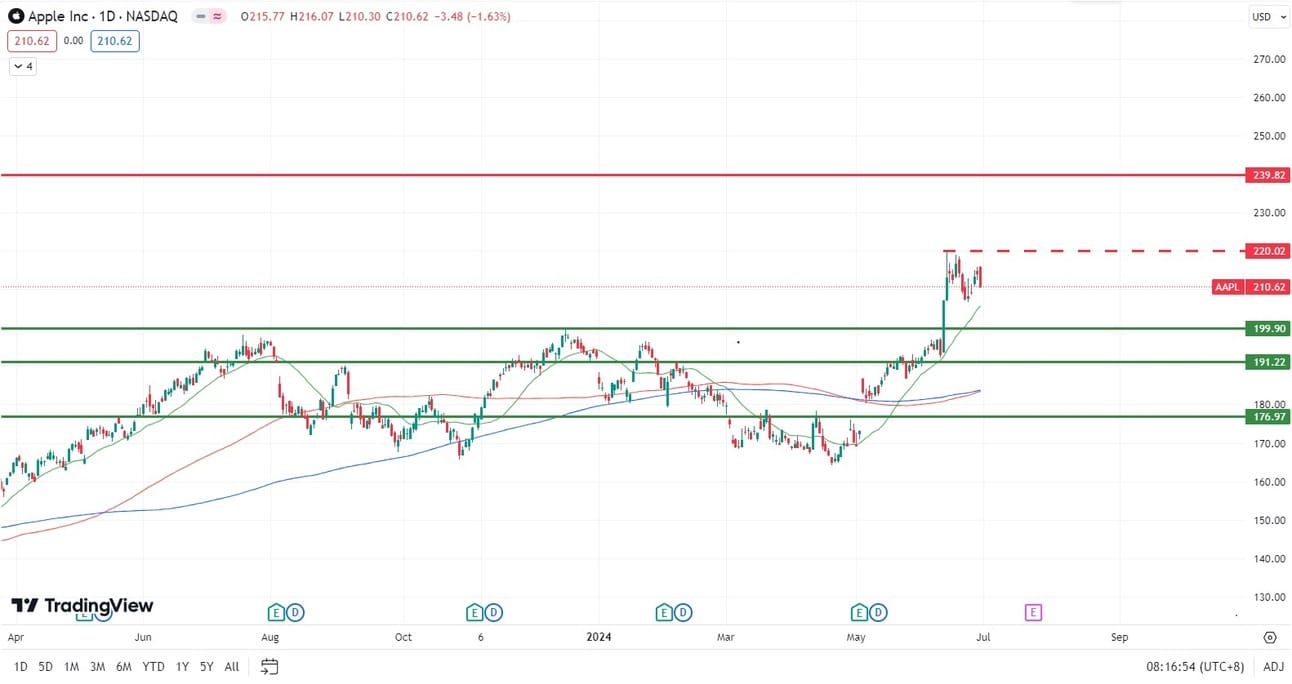
Task: Click blue dividend D marker before Mar
Action: point(682,612)
